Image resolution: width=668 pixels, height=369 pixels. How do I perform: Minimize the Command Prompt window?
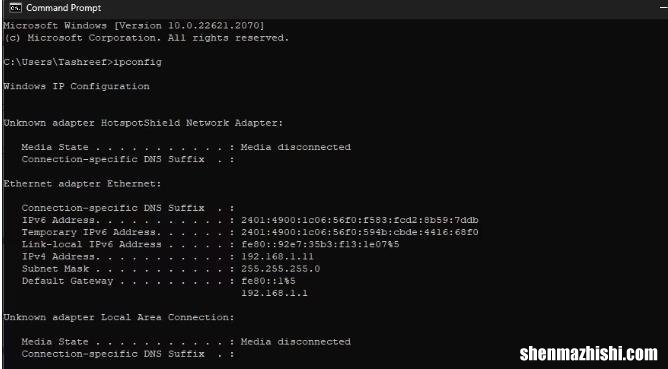coord(663,8)
